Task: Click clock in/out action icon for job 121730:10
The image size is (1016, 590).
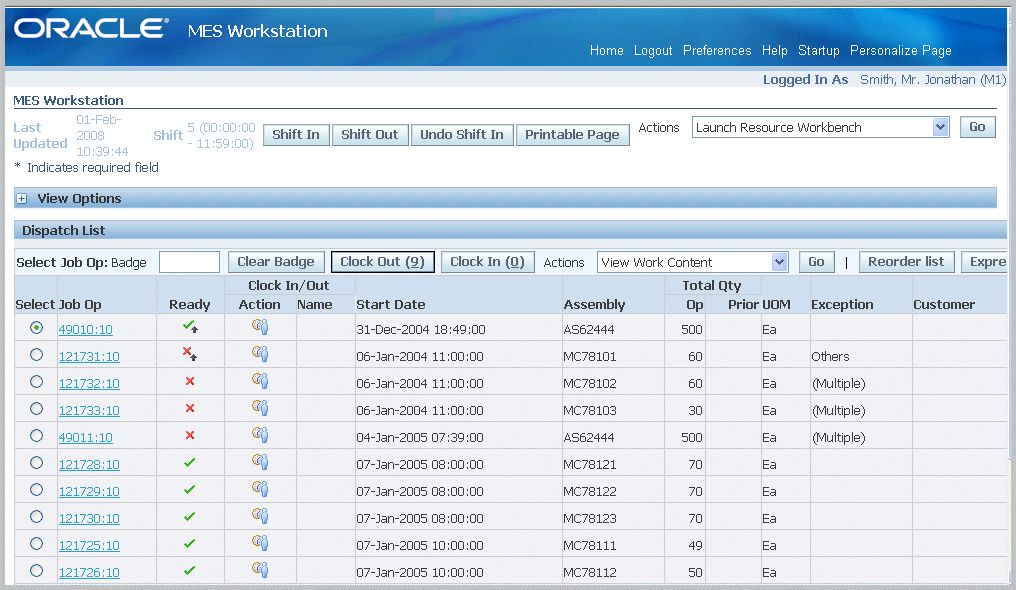Action: pos(260,516)
